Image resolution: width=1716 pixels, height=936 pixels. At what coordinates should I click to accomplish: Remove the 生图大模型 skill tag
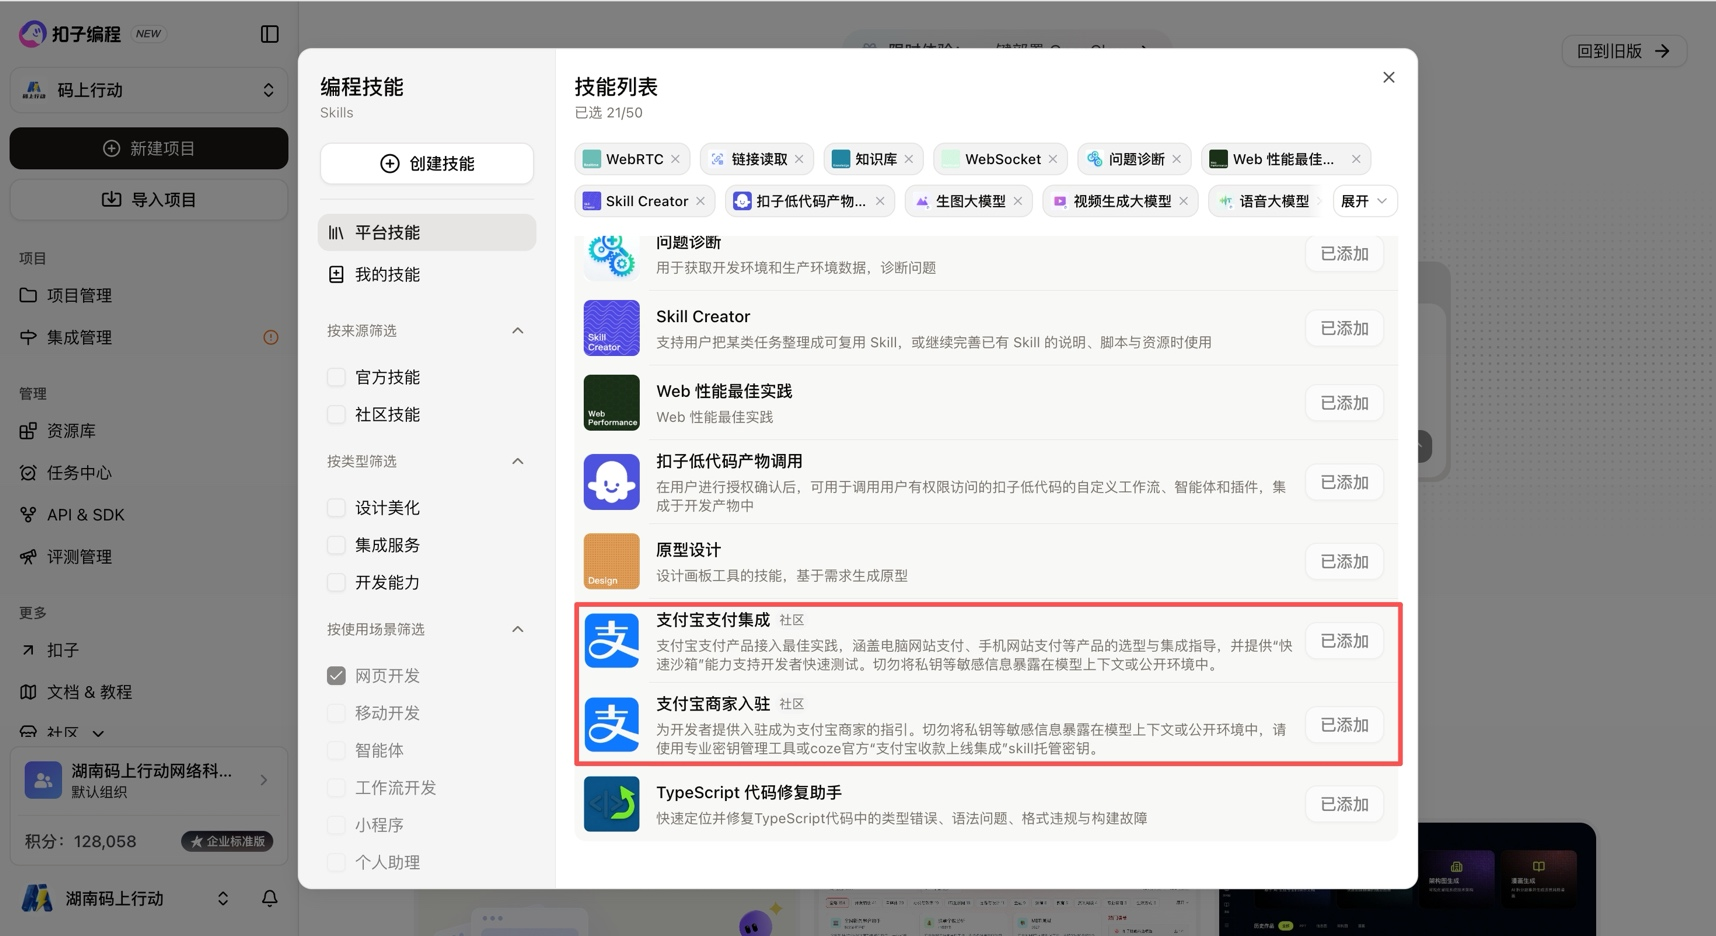(x=1018, y=201)
